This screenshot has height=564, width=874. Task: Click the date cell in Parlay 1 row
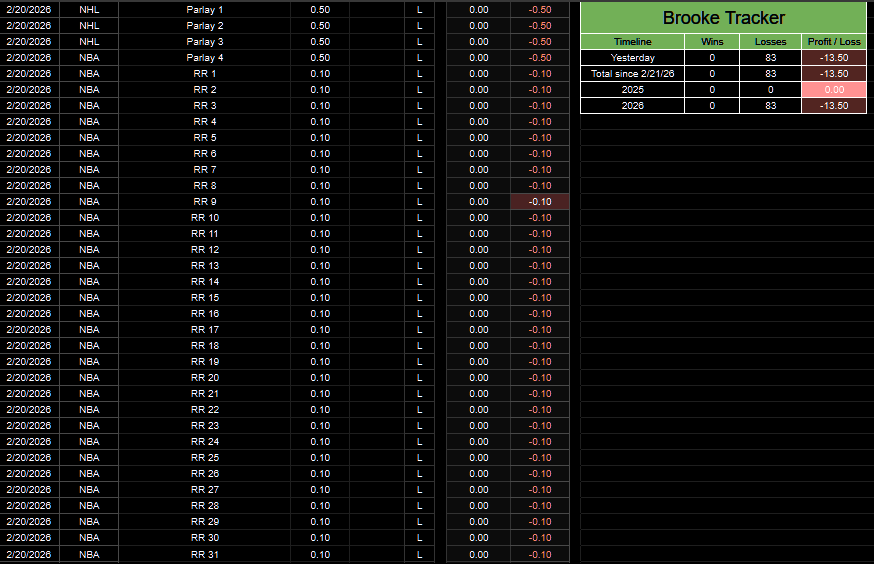29,10
